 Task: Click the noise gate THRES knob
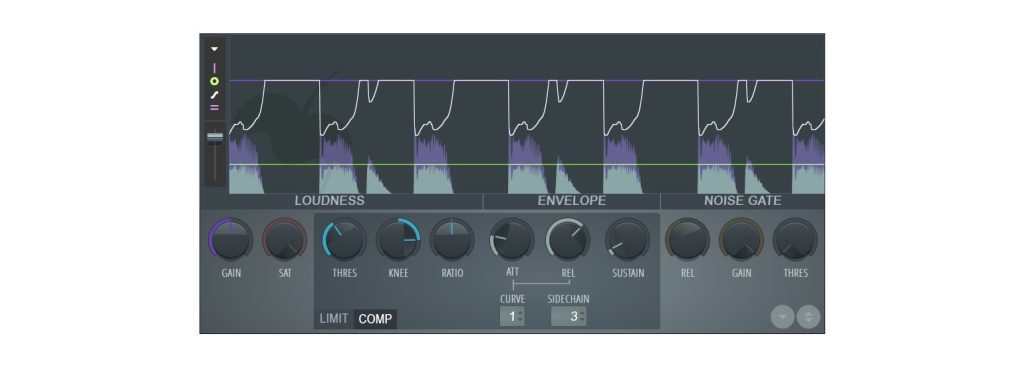click(x=795, y=240)
